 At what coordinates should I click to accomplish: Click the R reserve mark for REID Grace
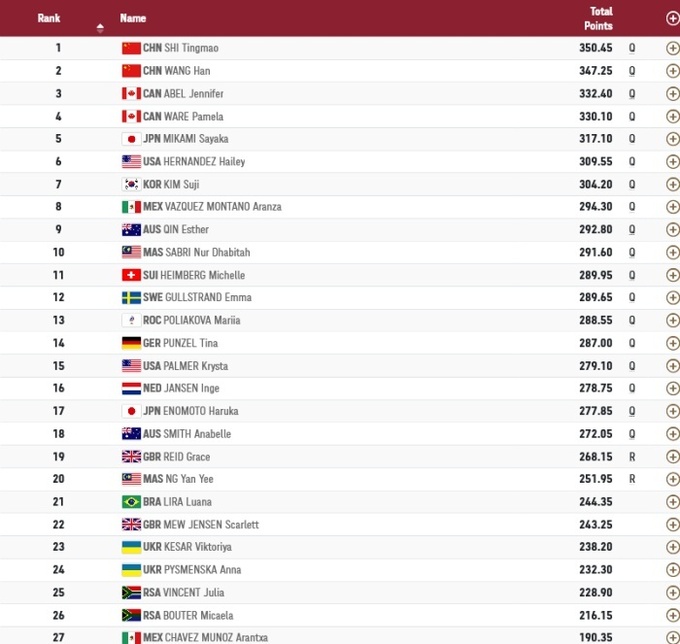[x=632, y=457]
